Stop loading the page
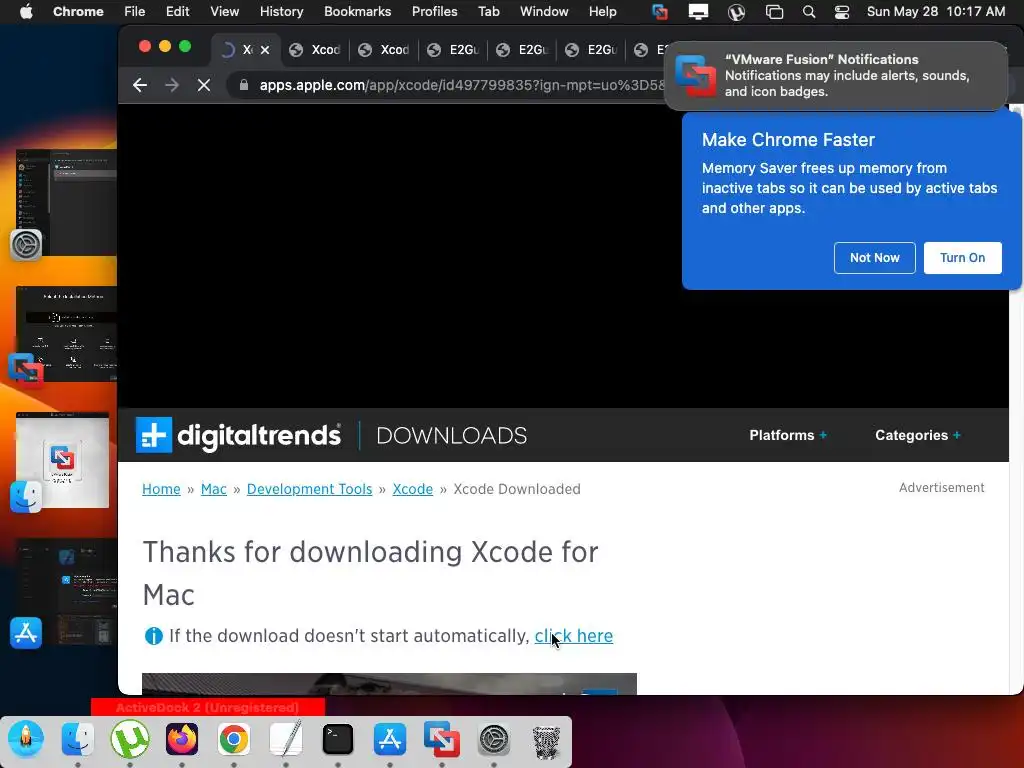Screen dimensions: 1024x768 pos(204,85)
